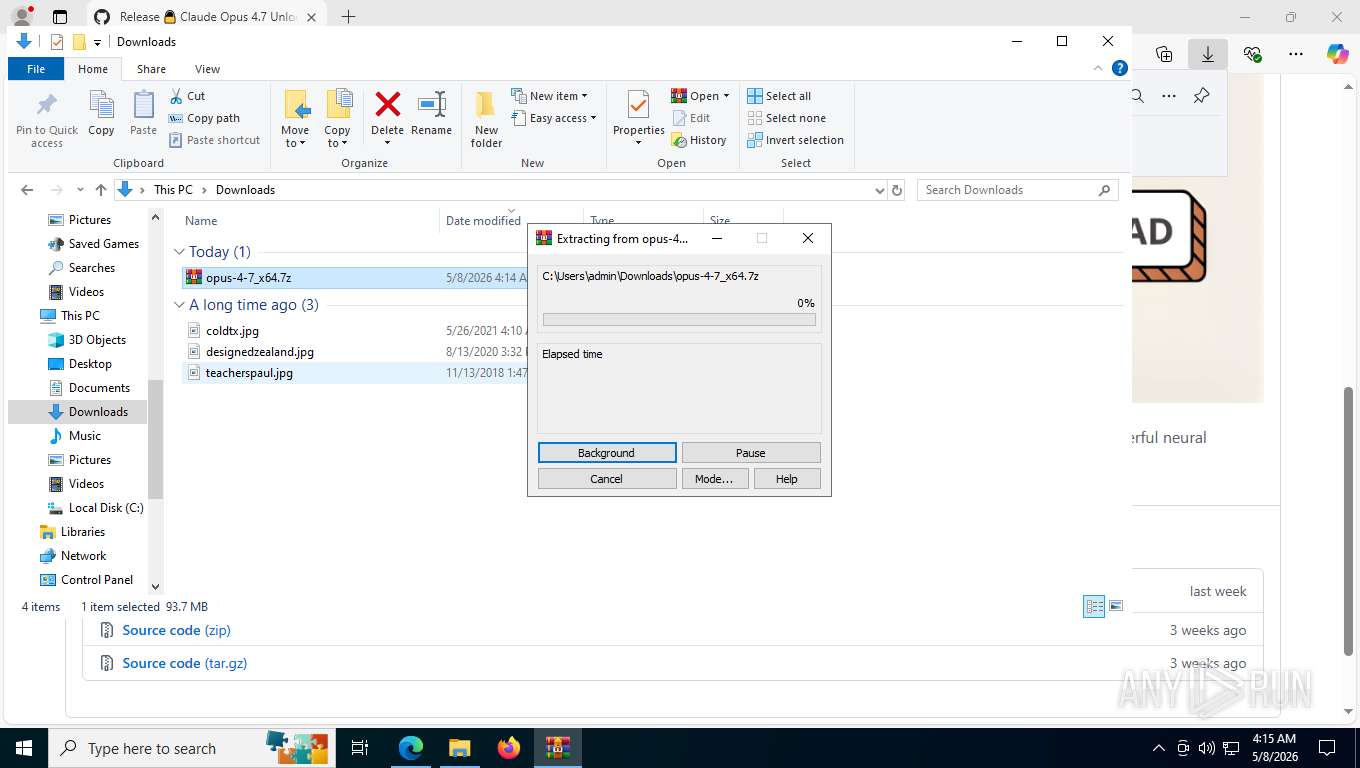This screenshot has width=1360, height=768.
Task: Open Edge downloads toolbar icon
Action: click(x=1207, y=54)
